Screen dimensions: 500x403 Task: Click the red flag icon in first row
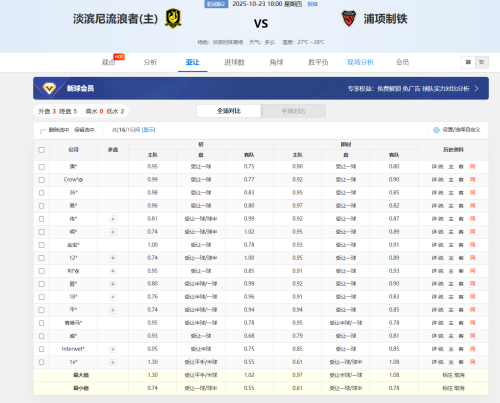click(x=472, y=167)
